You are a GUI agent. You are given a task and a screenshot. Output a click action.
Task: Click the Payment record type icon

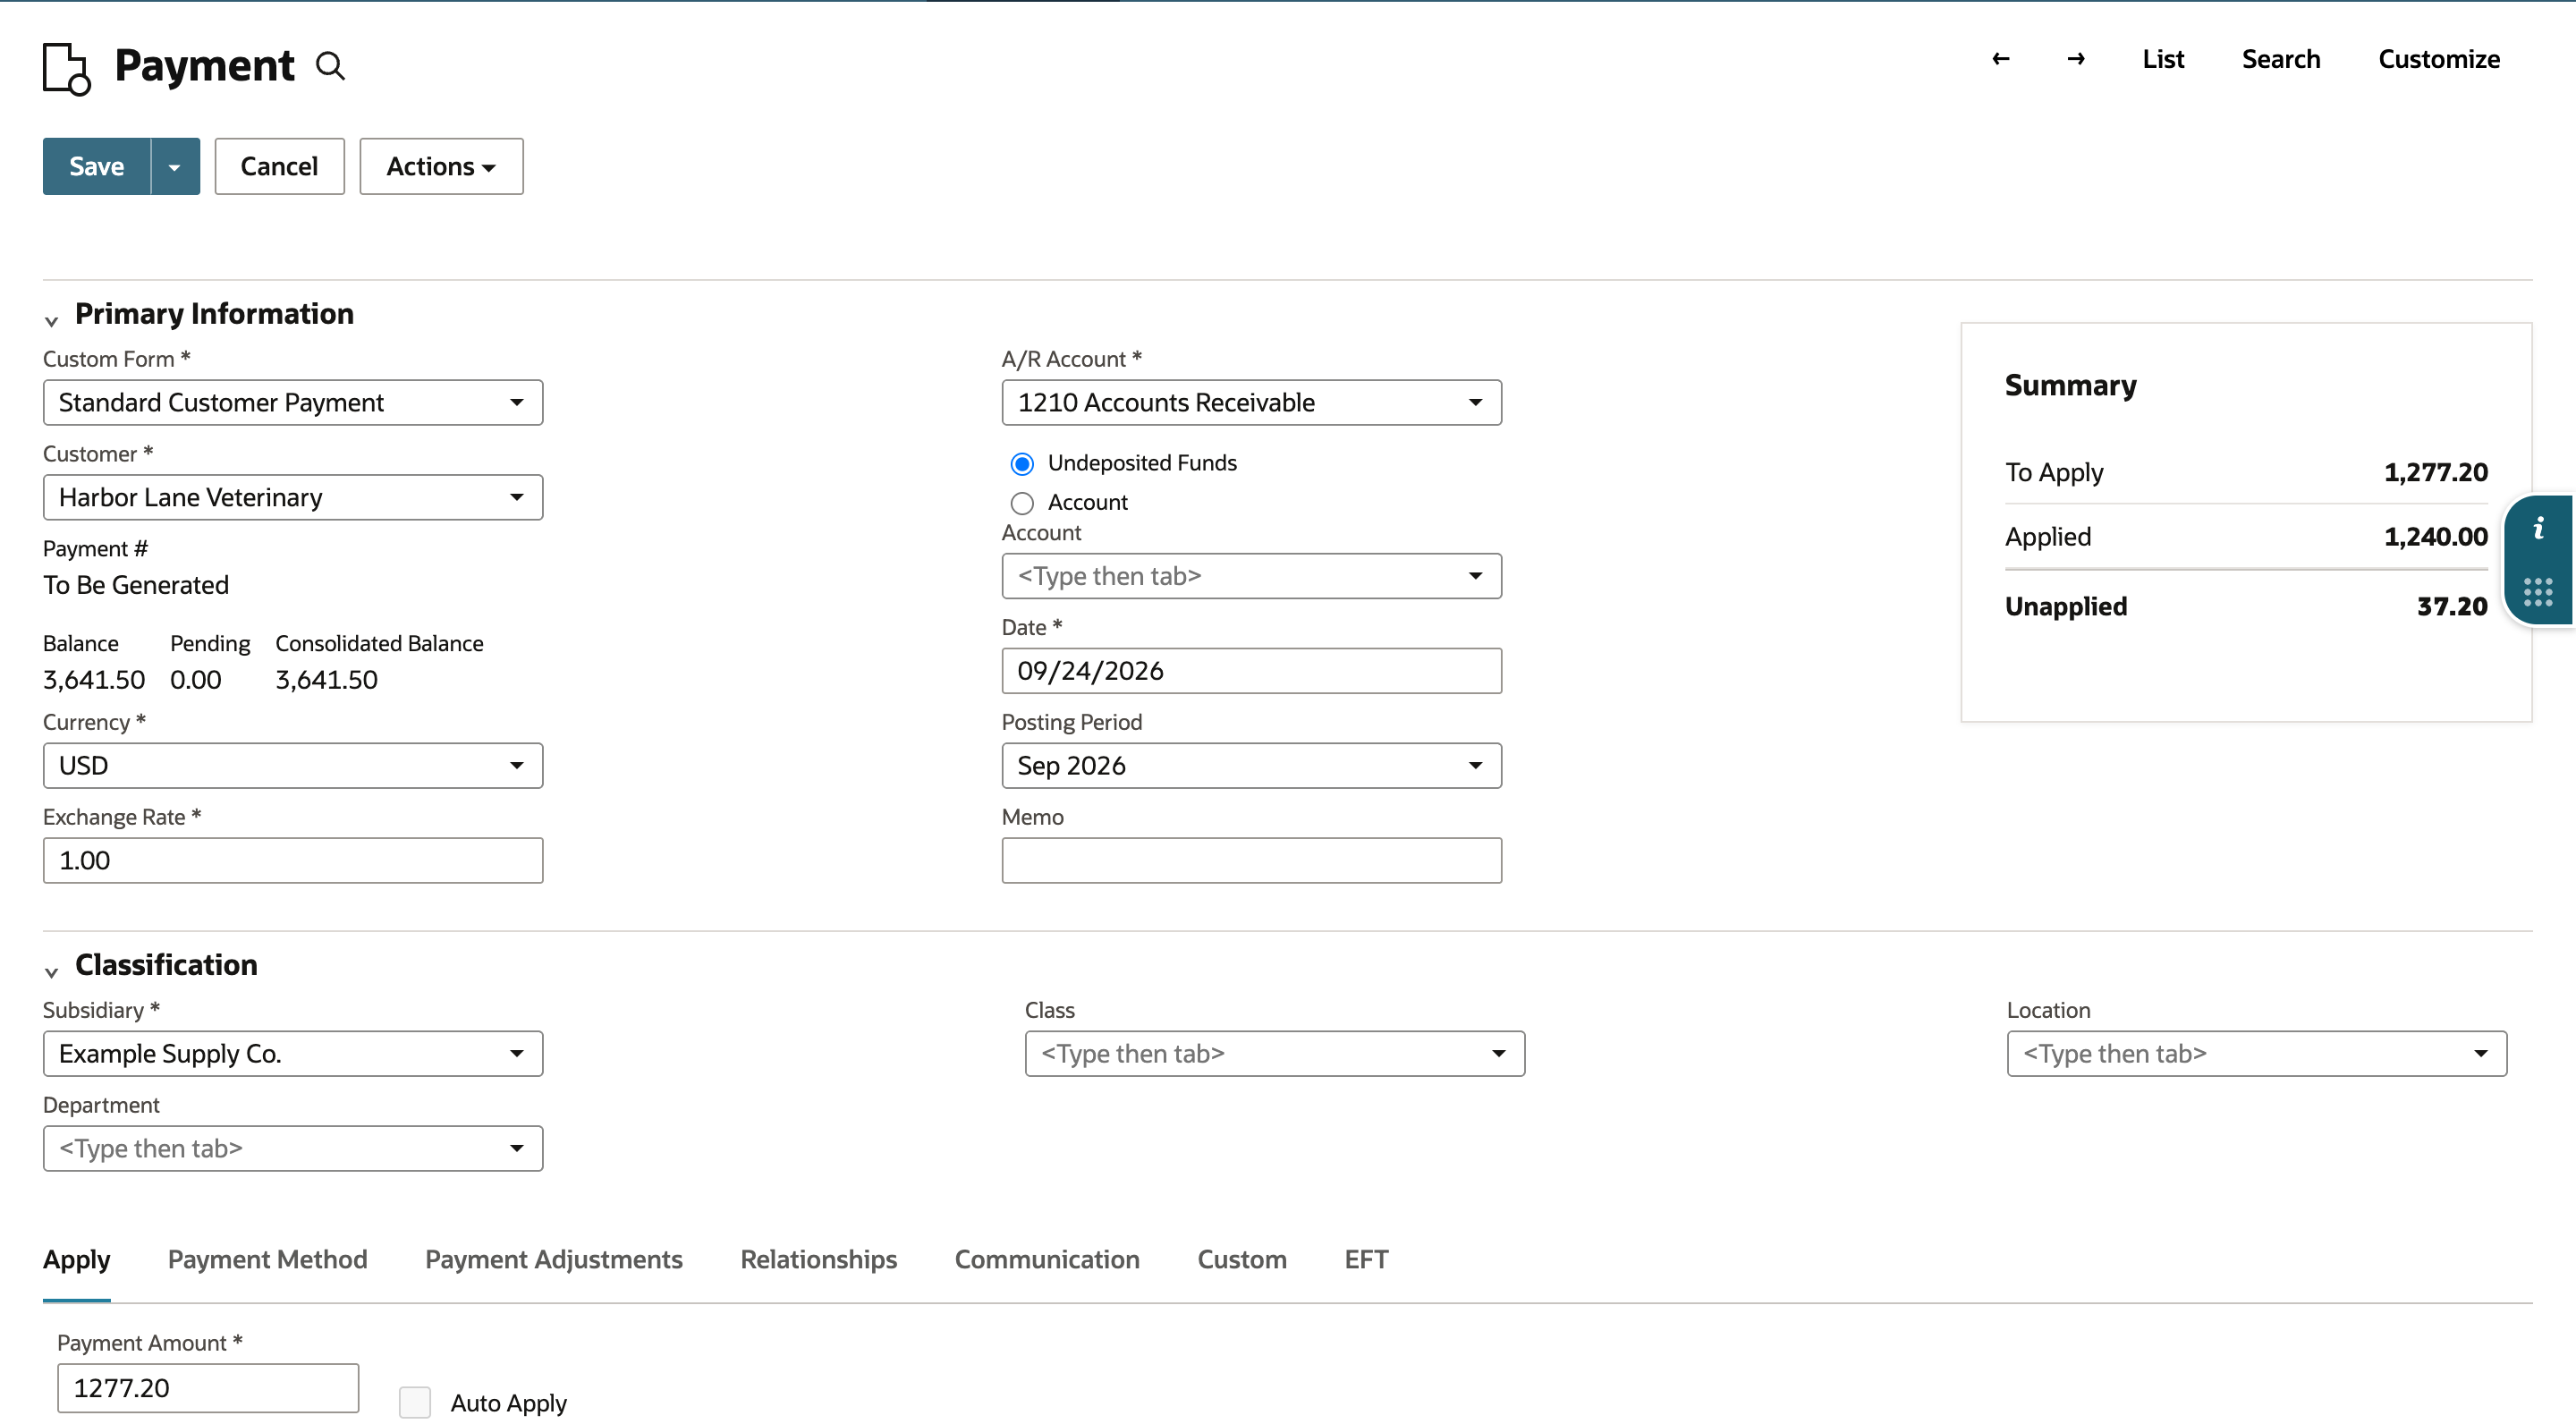point(67,68)
